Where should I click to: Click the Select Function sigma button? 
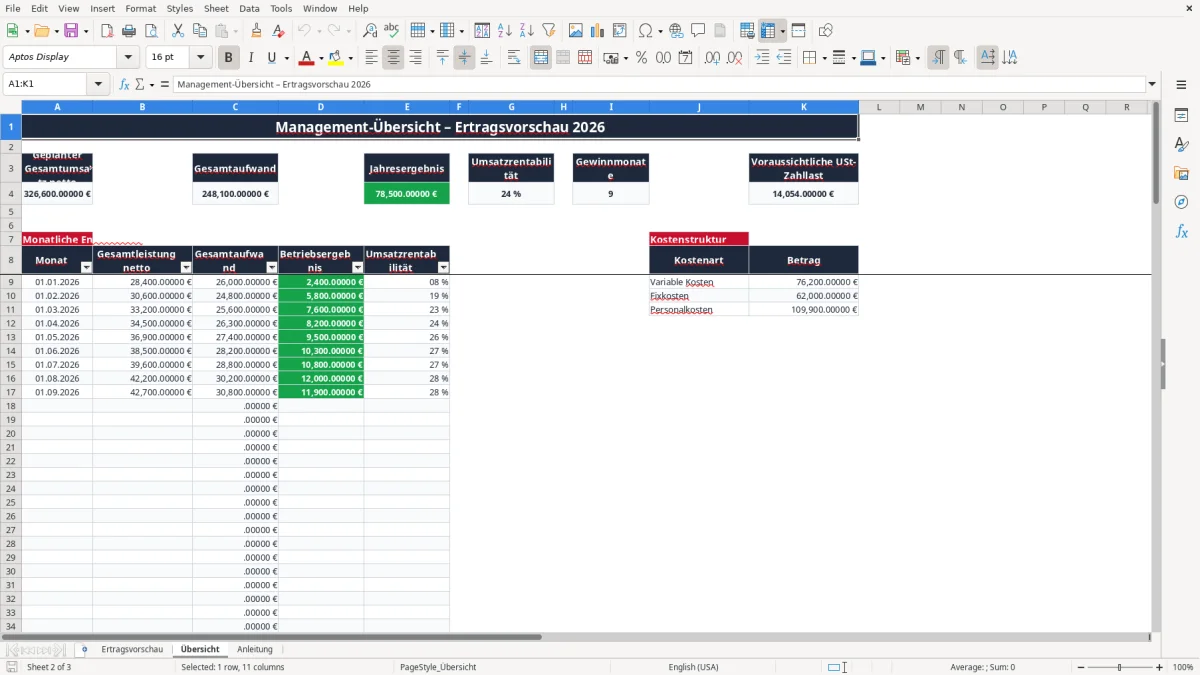click(140, 85)
